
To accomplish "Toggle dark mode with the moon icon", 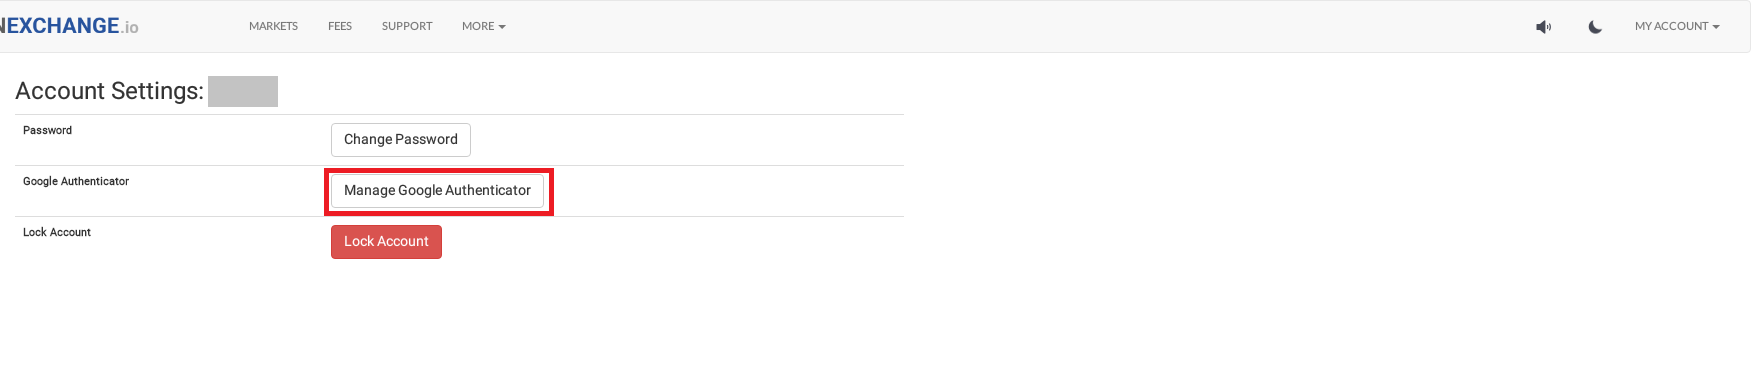I will [x=1595, y=27].
